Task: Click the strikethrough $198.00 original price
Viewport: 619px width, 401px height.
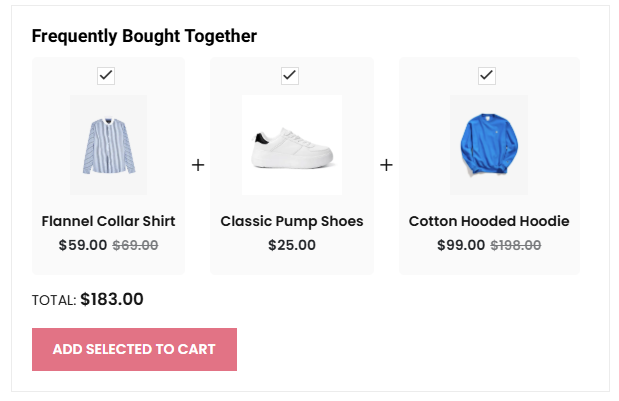Action: click(516, 245)
